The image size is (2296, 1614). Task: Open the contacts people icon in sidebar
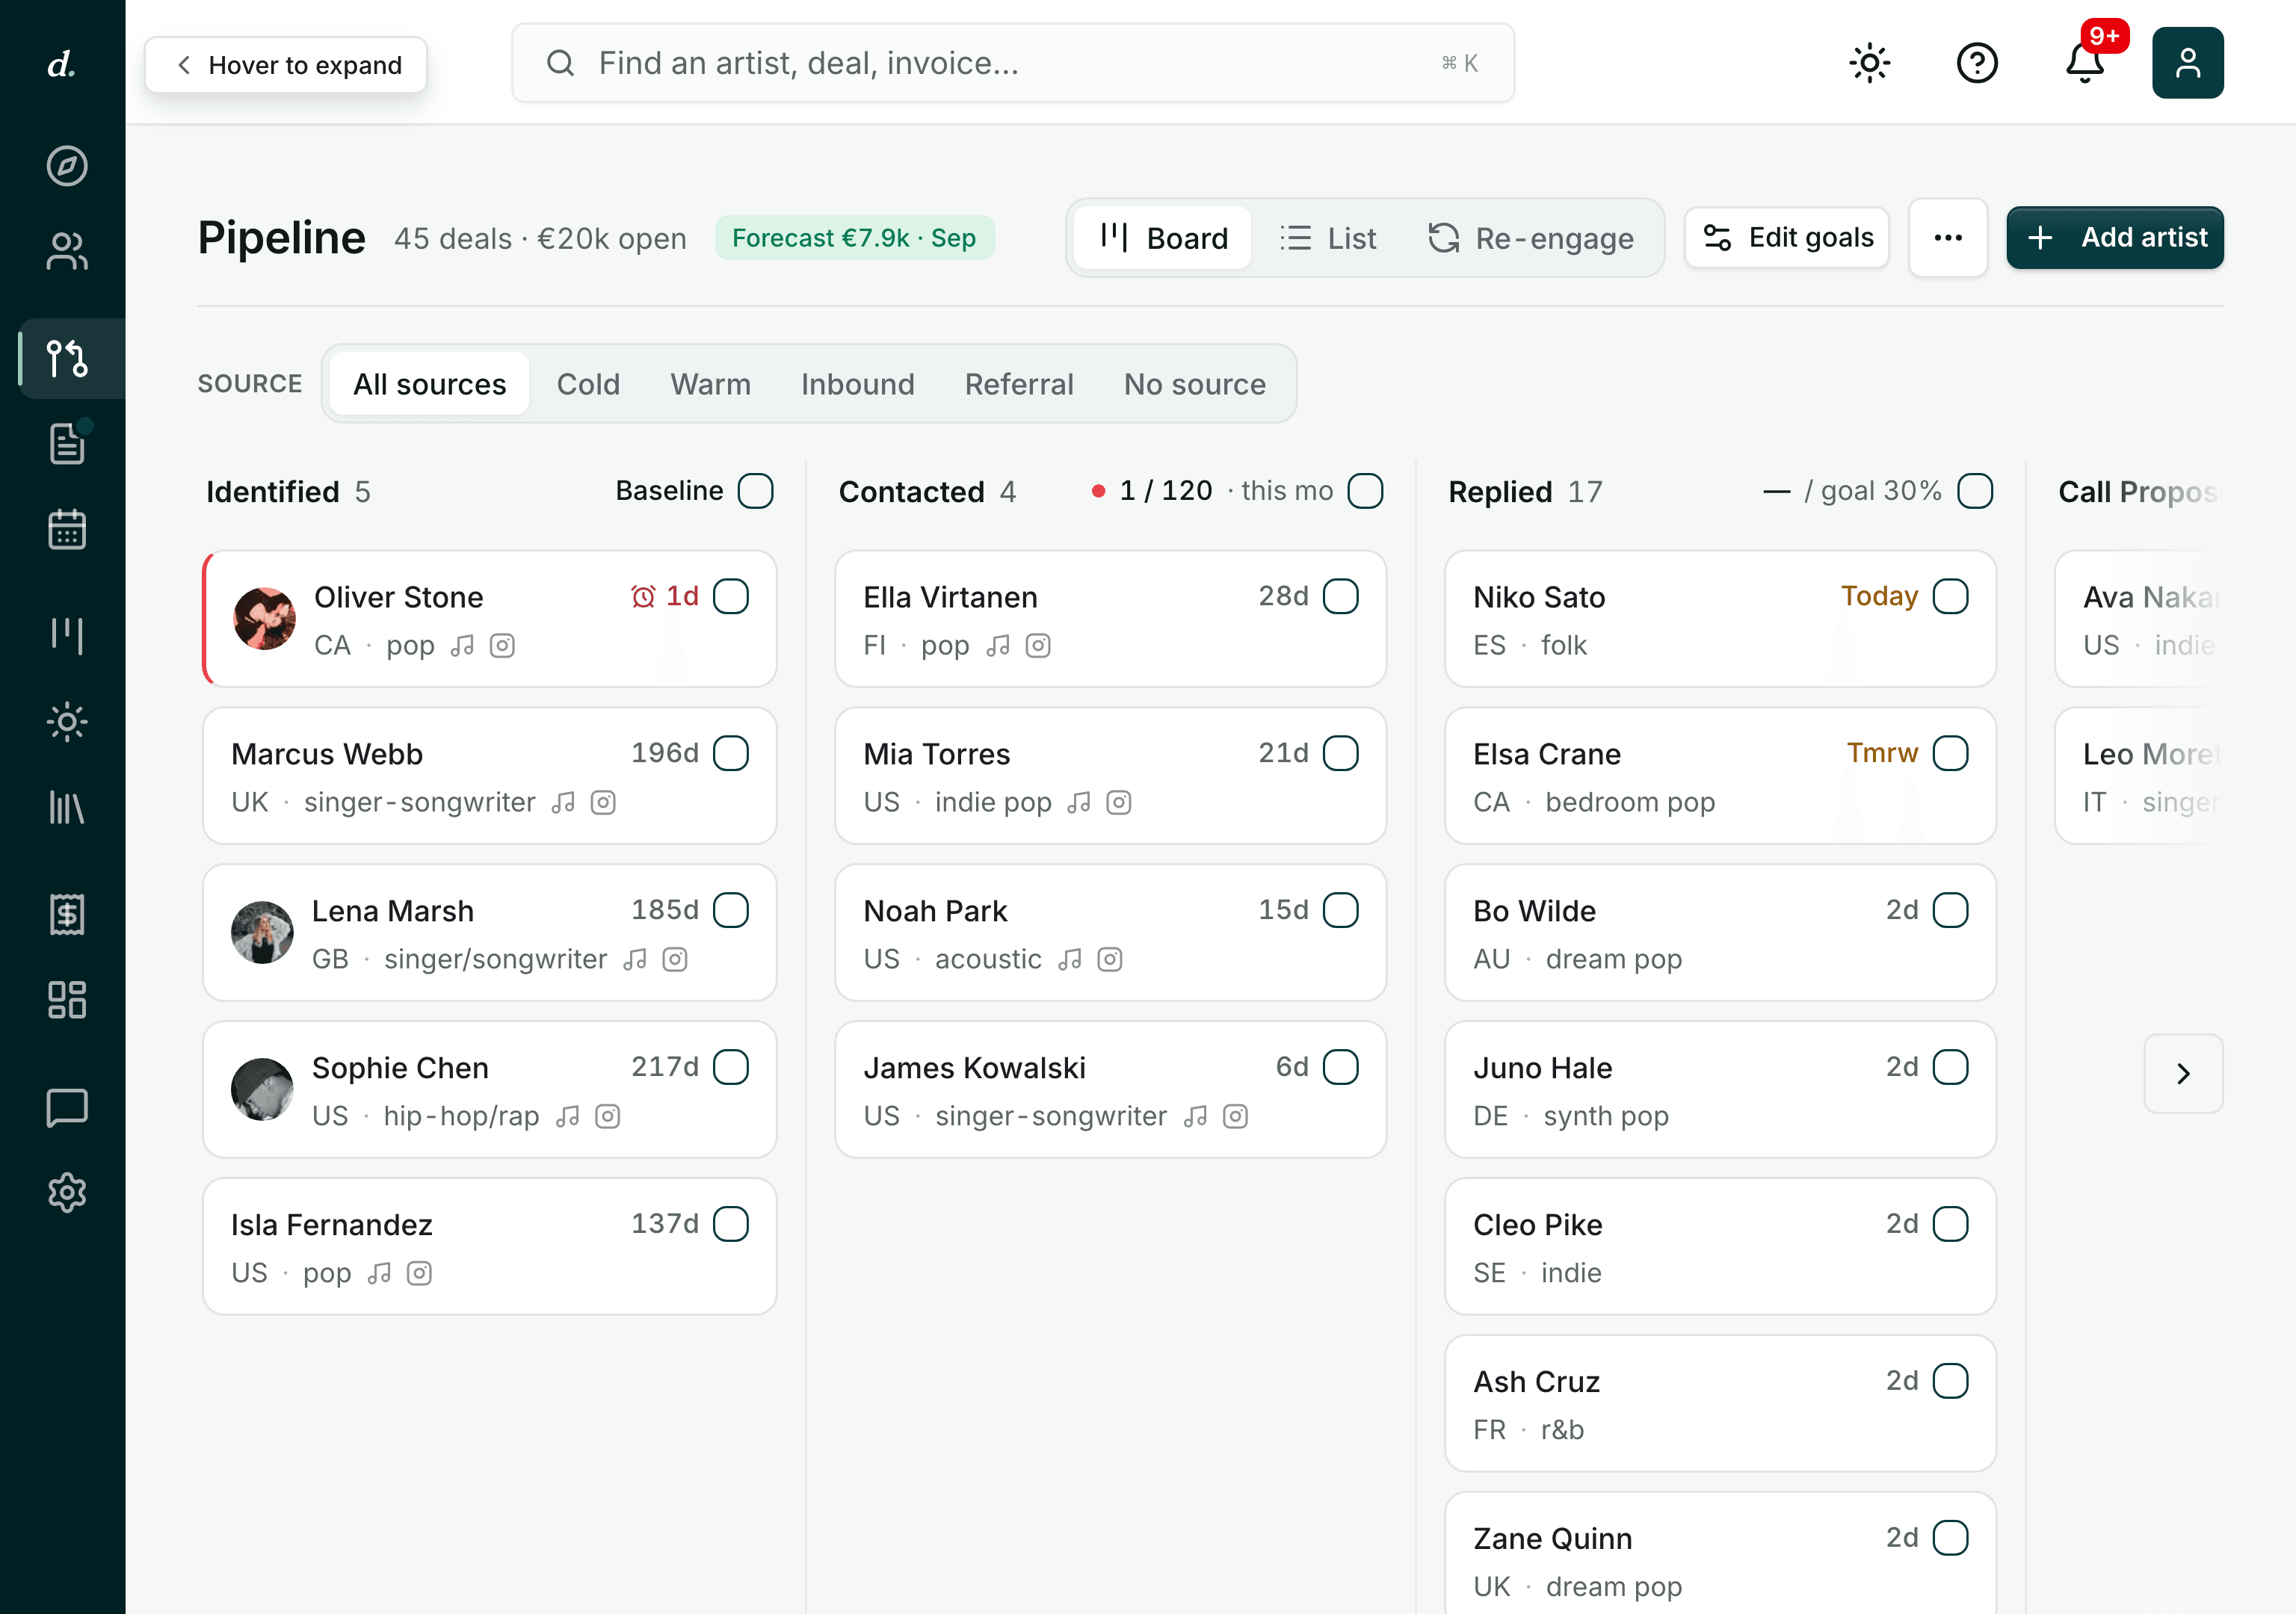pyautogui.click(x=67, y=251)
